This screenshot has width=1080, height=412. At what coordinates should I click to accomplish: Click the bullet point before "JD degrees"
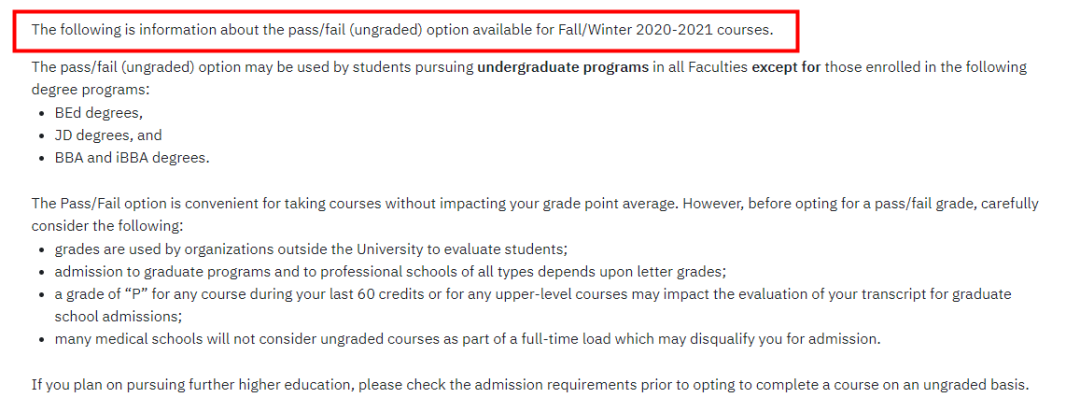[x=43, y=136]
